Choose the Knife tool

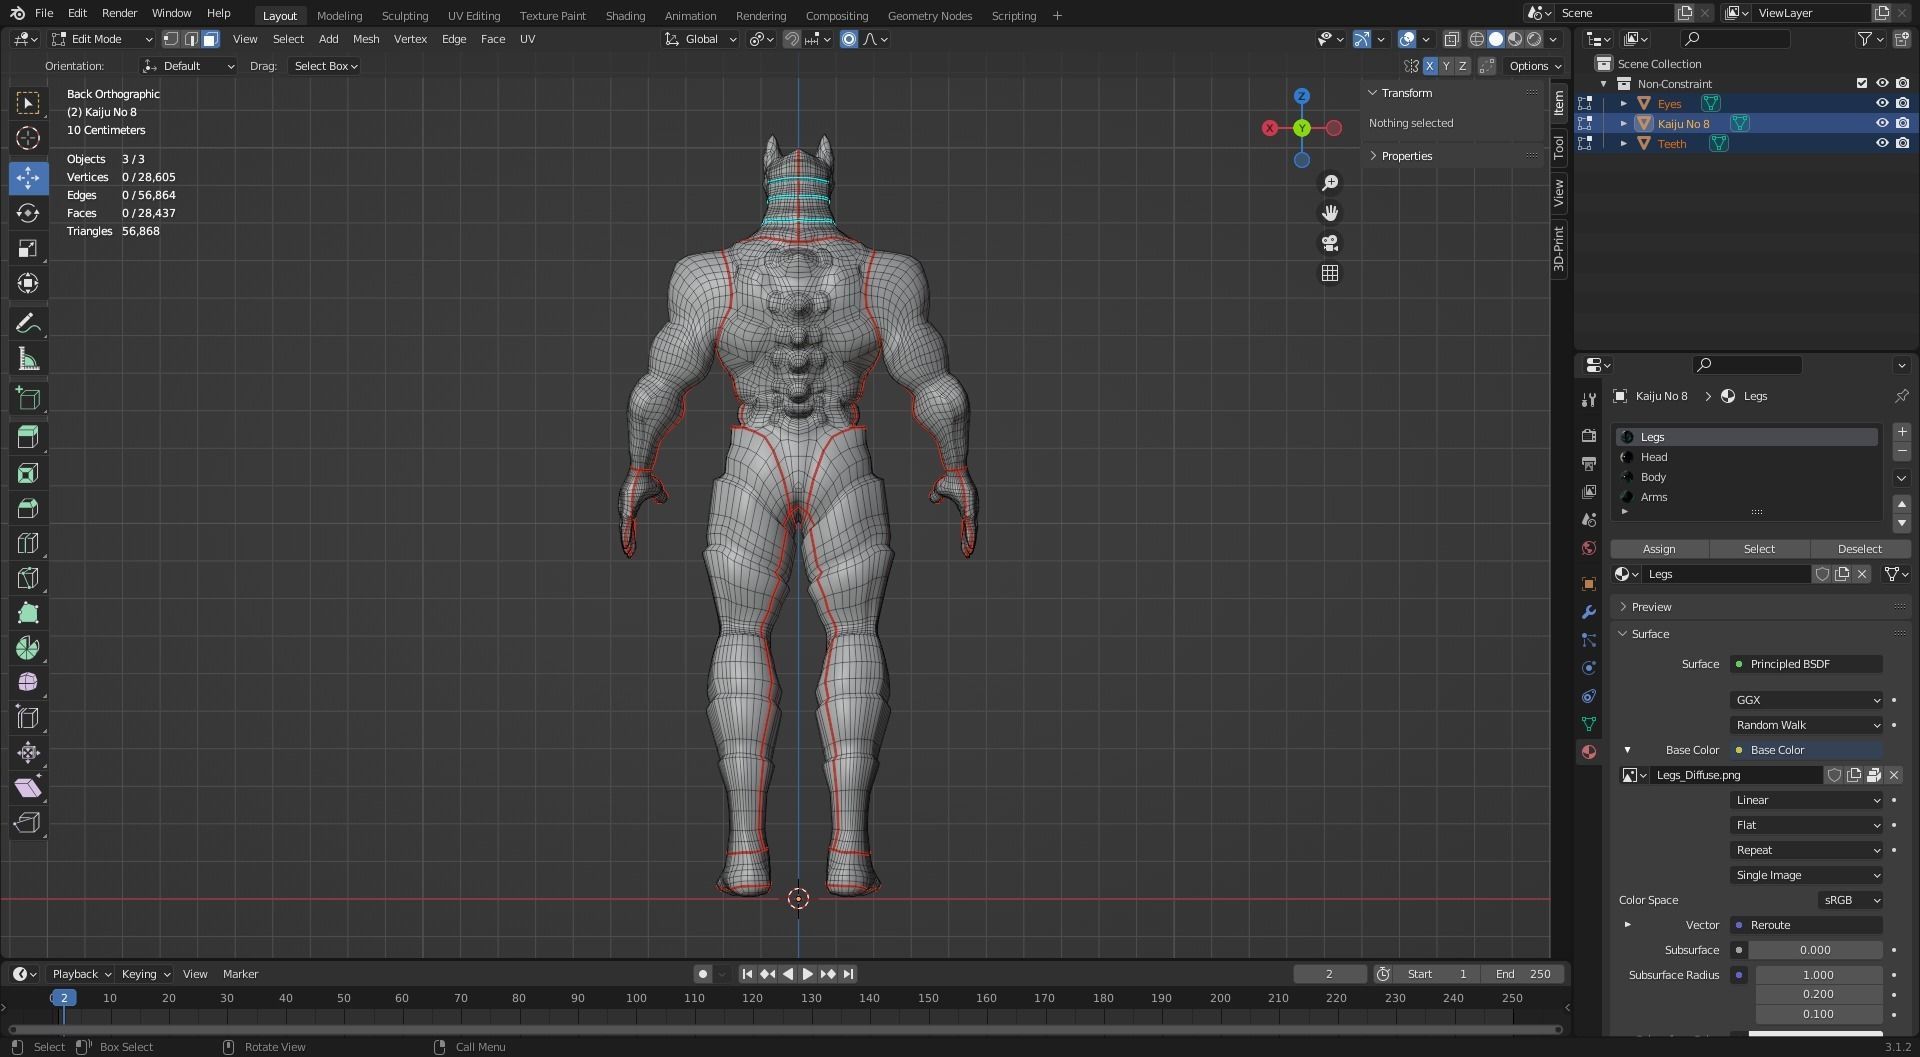point(28,578)
